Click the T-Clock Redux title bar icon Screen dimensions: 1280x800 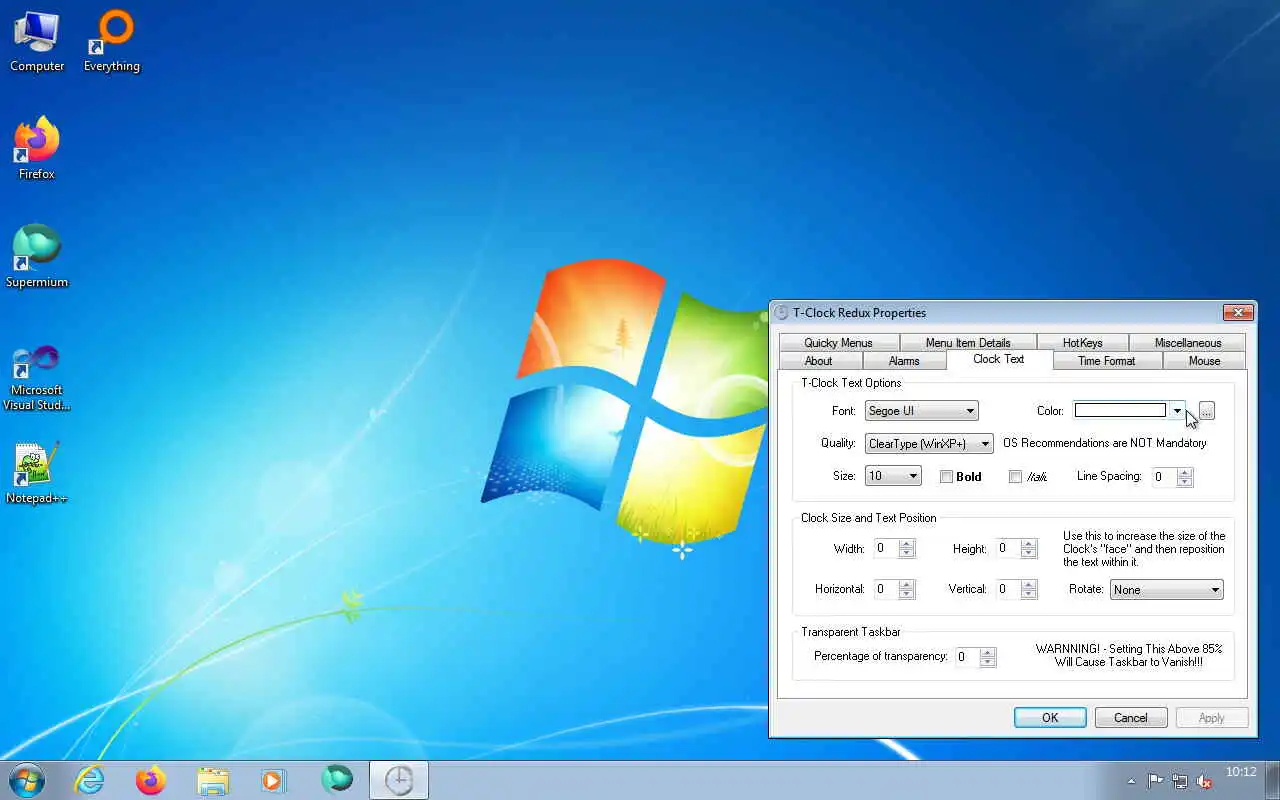click(782, 313)
